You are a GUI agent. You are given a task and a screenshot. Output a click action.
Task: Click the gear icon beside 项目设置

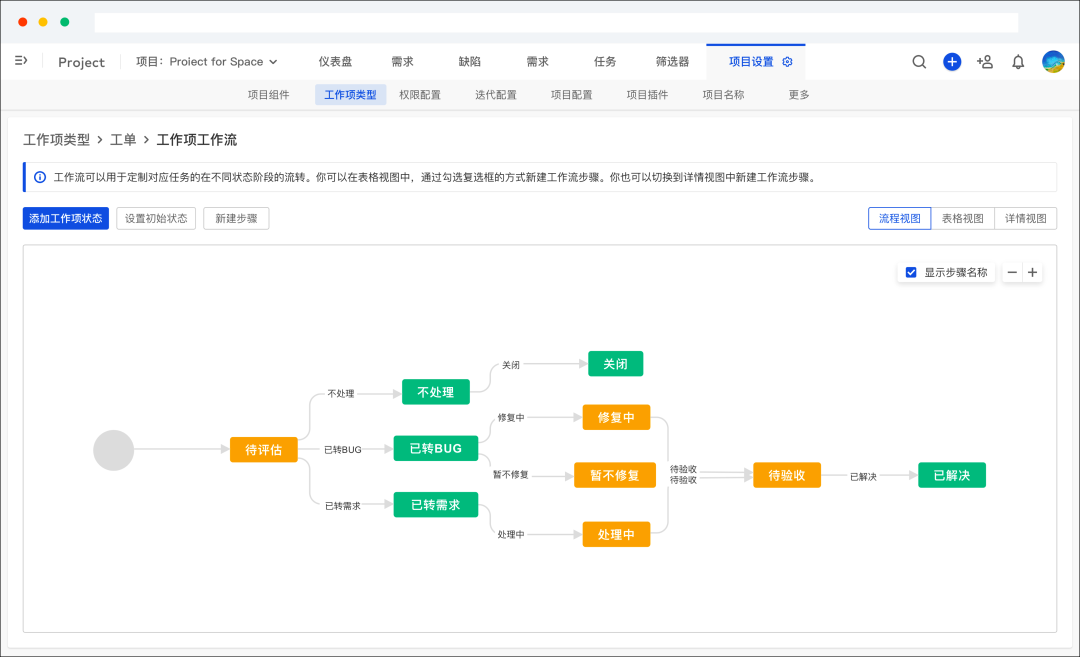tap(788, 62)
